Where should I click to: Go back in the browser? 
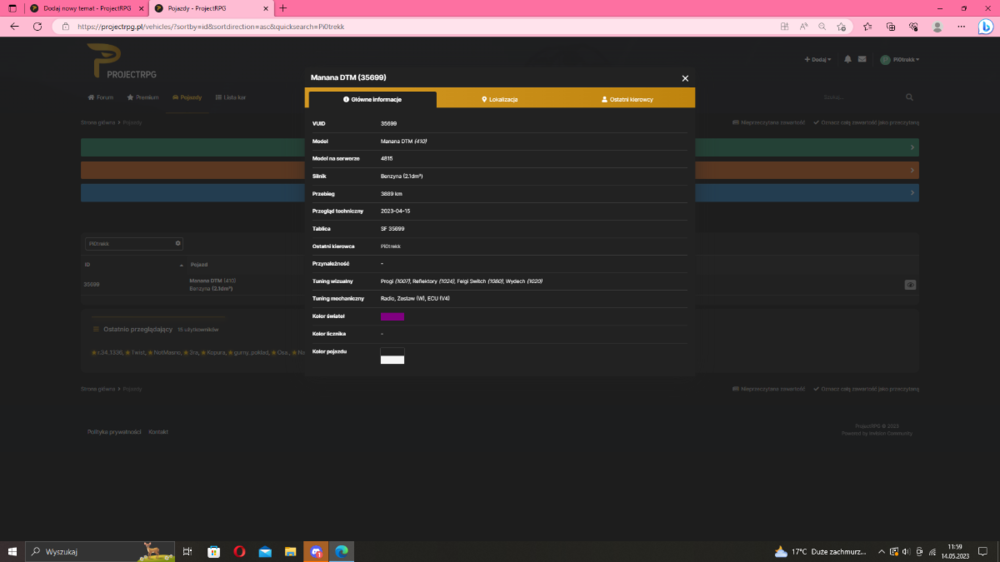15,27
